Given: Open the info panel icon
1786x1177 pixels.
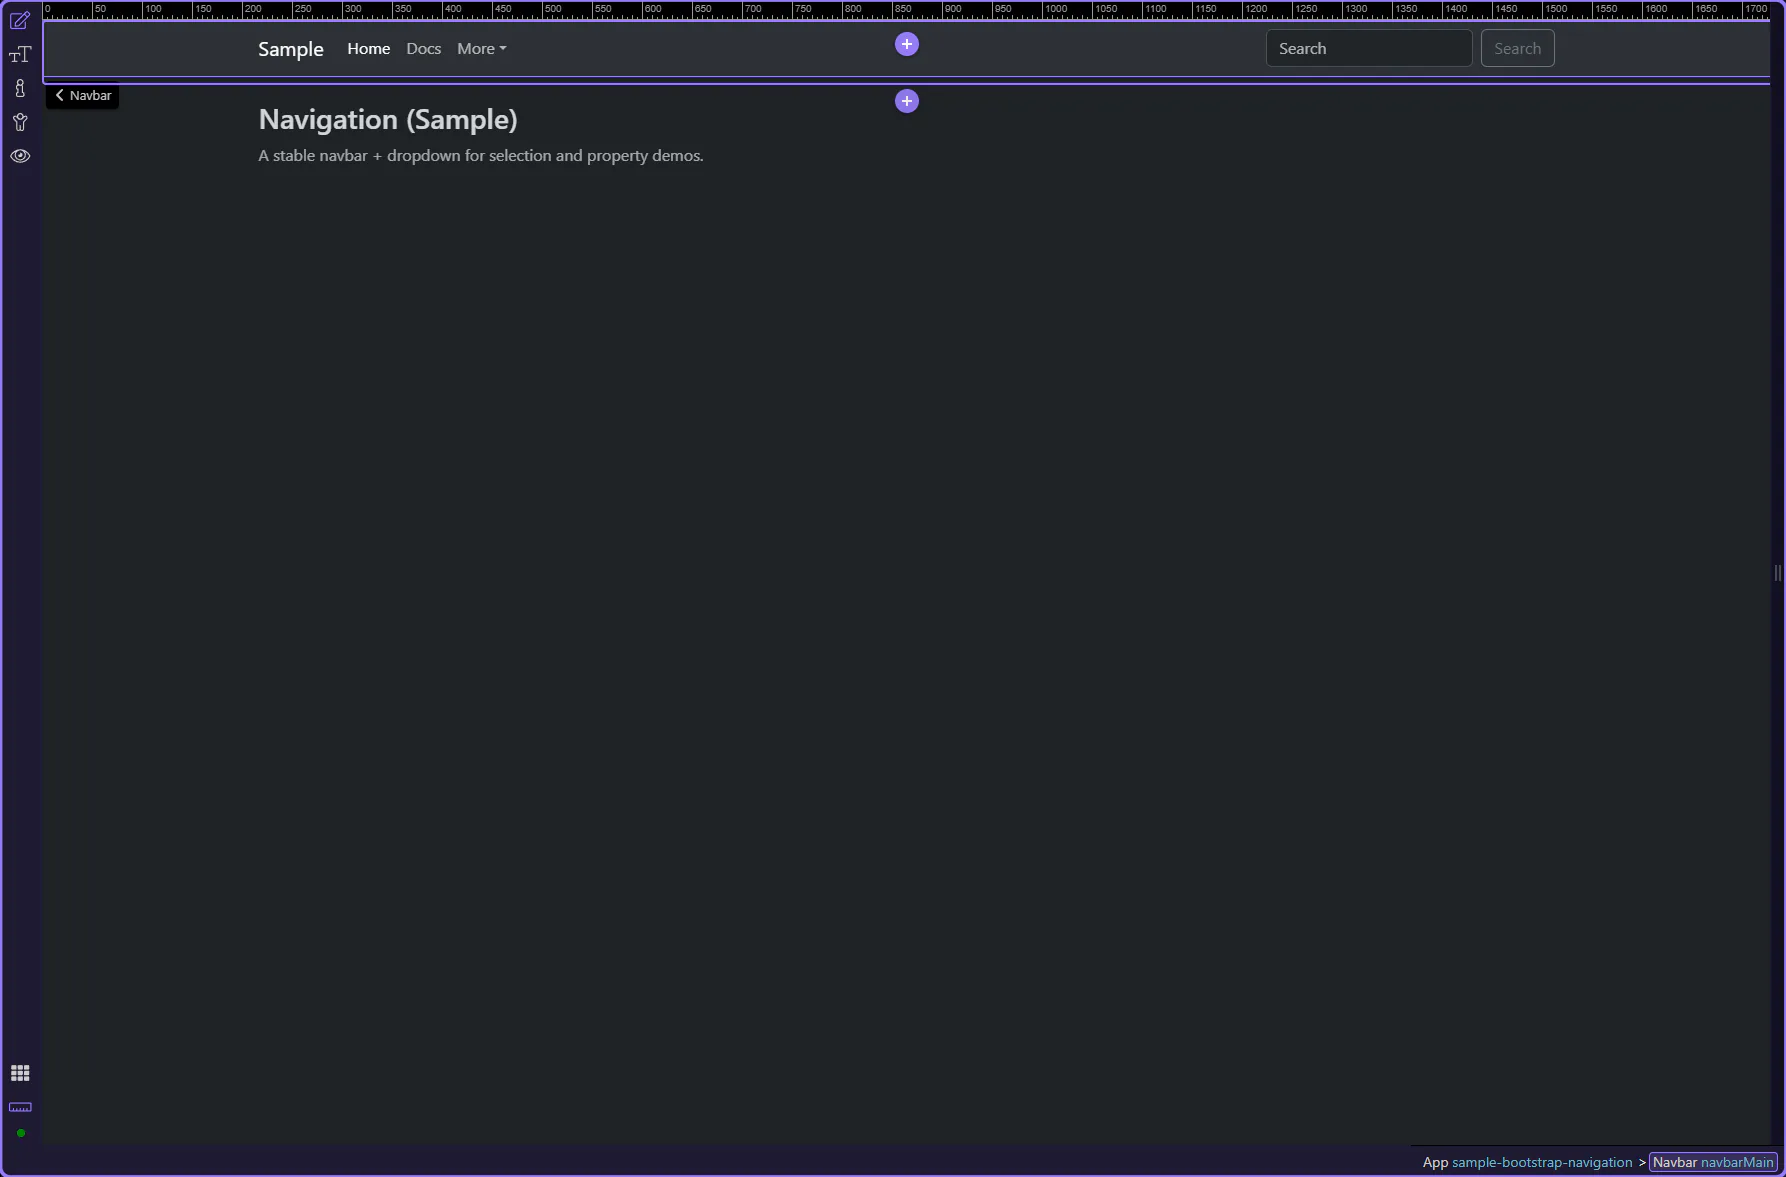Looking at the screenshot, I should tap(20, 89).
